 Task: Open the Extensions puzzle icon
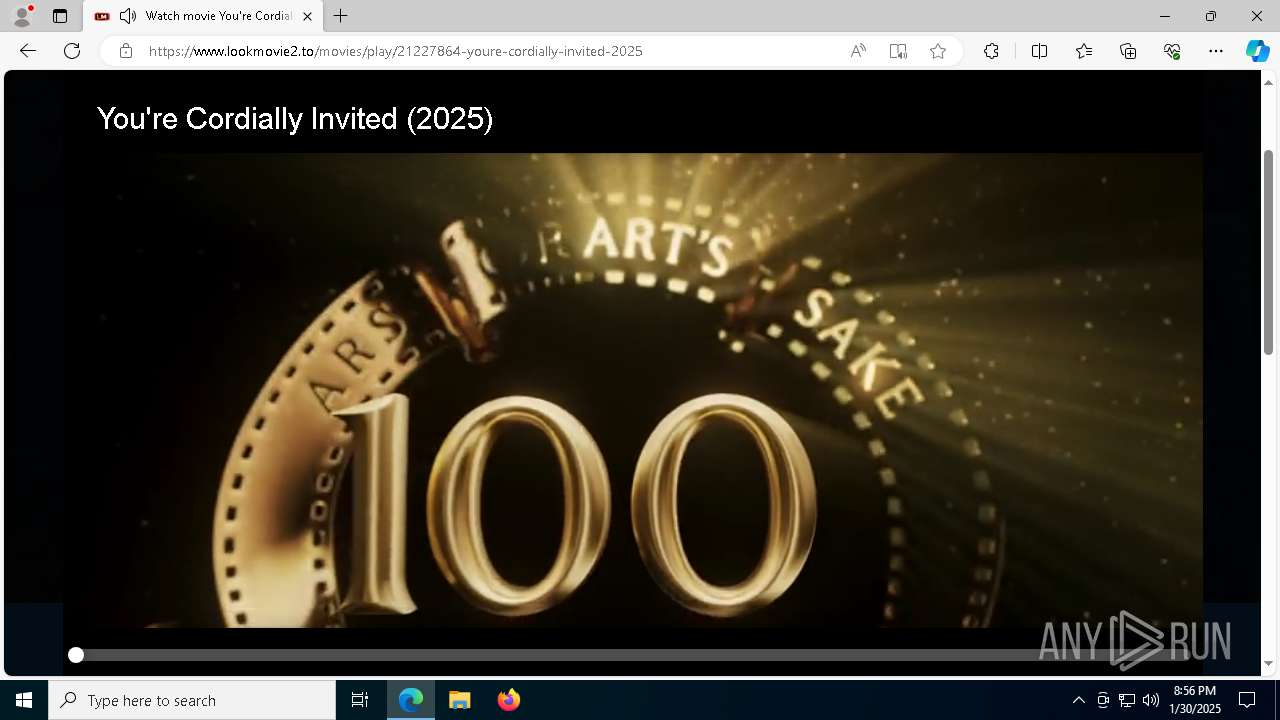pyautogui.click(x=991, y=51)
